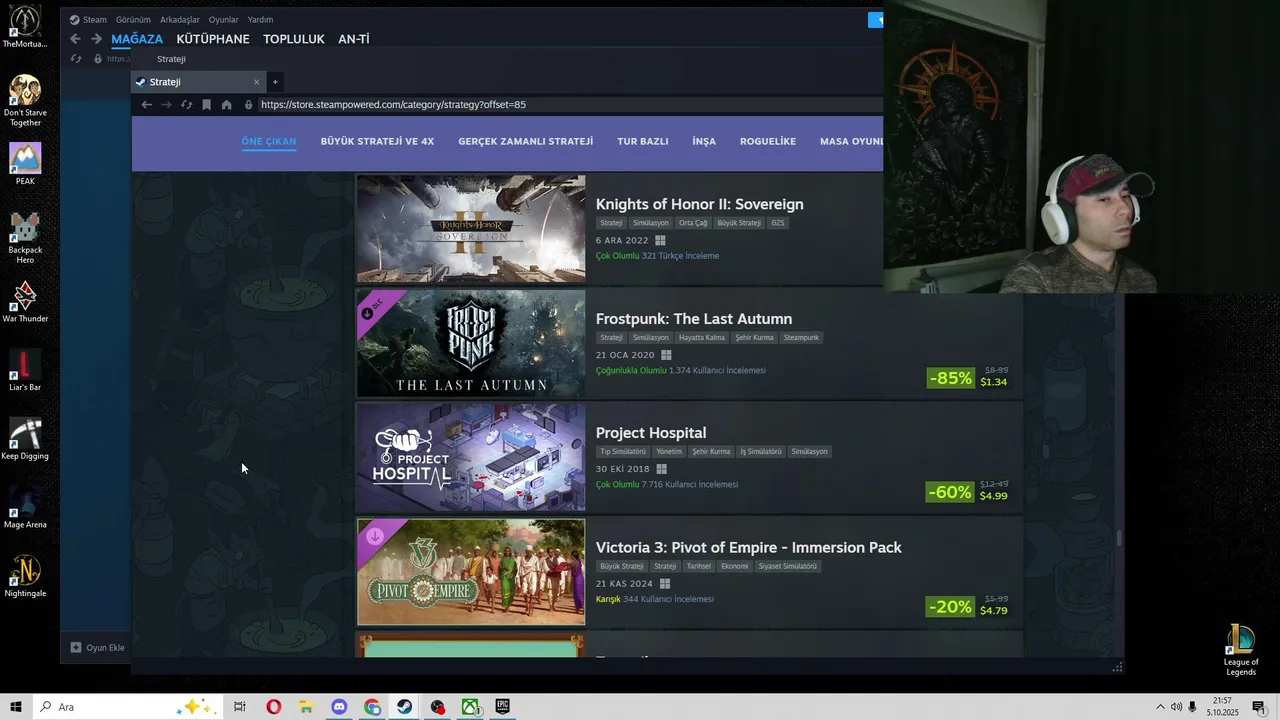The width and height of the screenshot is (1280, 720).
Task: Open Keep Digging desktop shortcut
Action: pos(25,439)
